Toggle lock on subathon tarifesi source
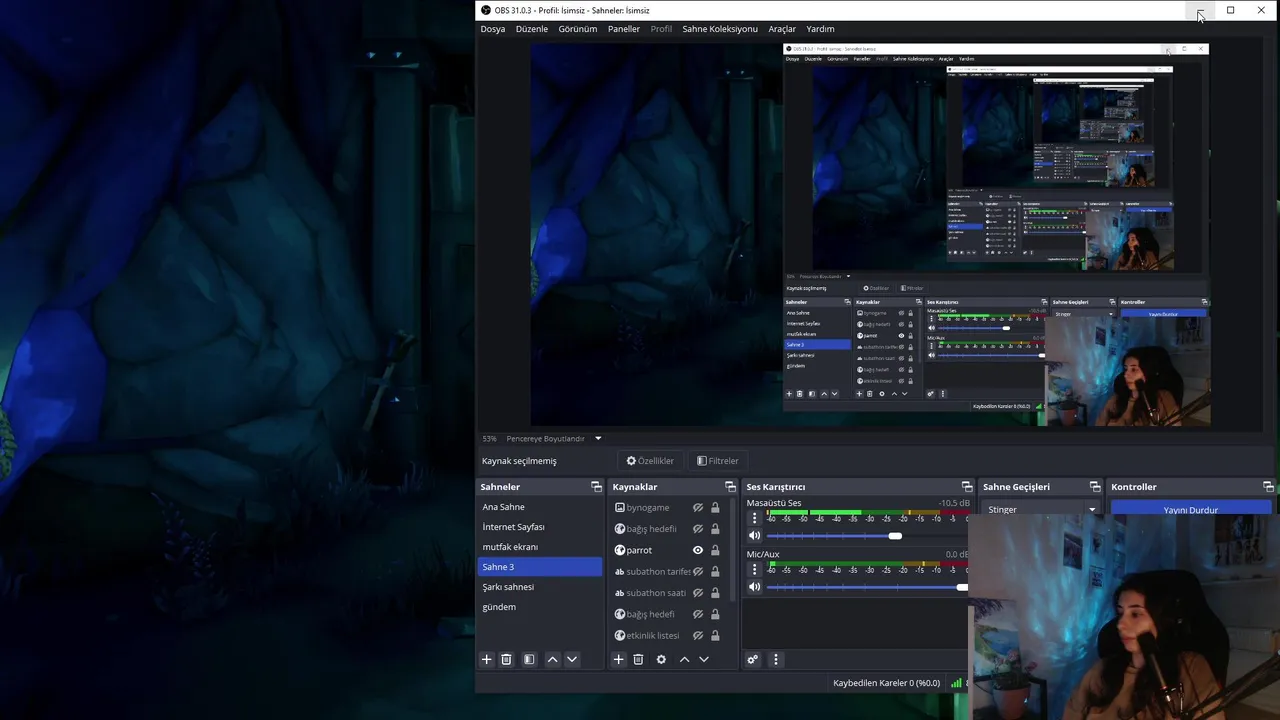Image resolution: width=1280 pixels, height=720 pixels. (715, 572)
